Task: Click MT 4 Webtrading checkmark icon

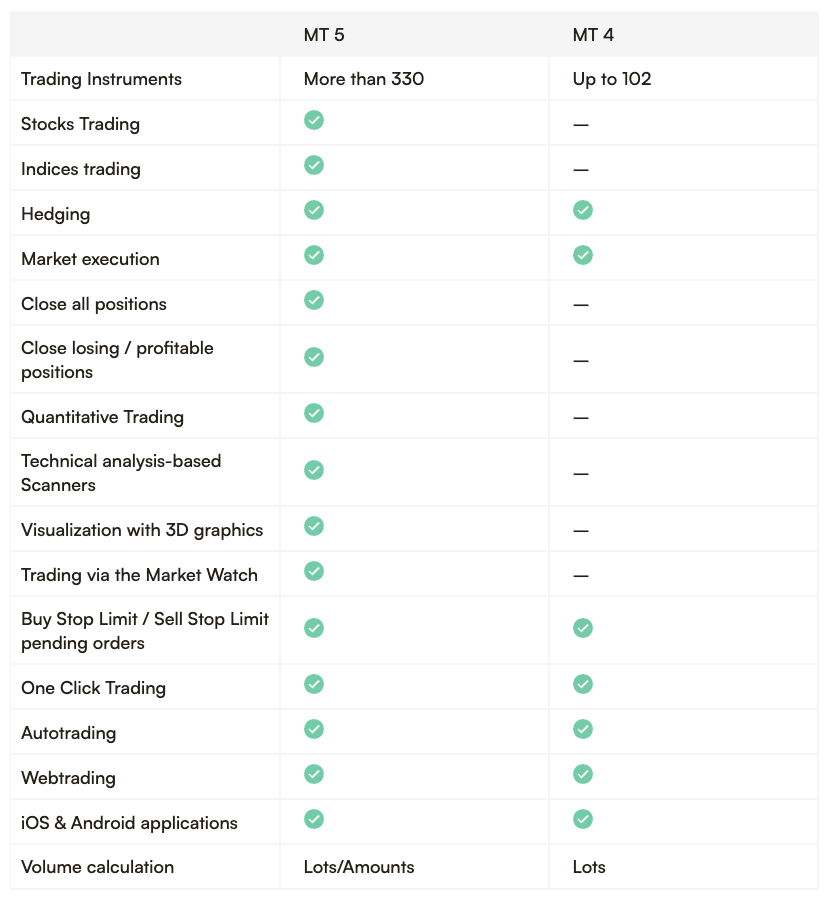Action: pyautogui.click(x=583, y=774)
